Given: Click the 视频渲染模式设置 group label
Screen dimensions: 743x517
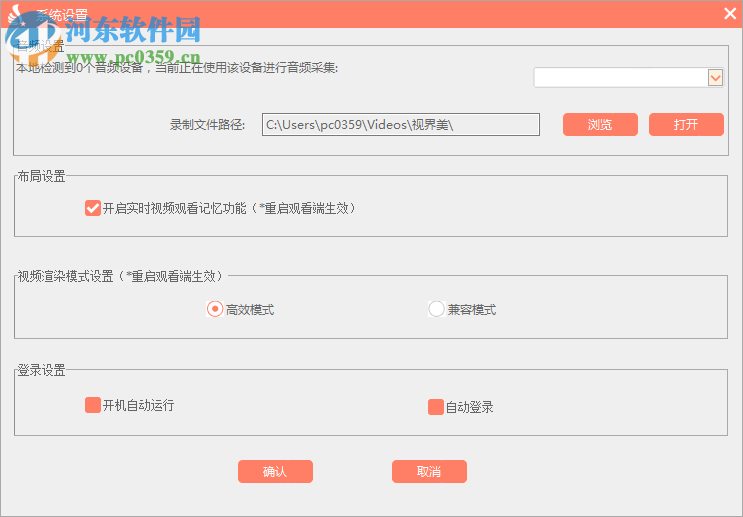Looking at the screenshot, I should click(x=120, y=276).
